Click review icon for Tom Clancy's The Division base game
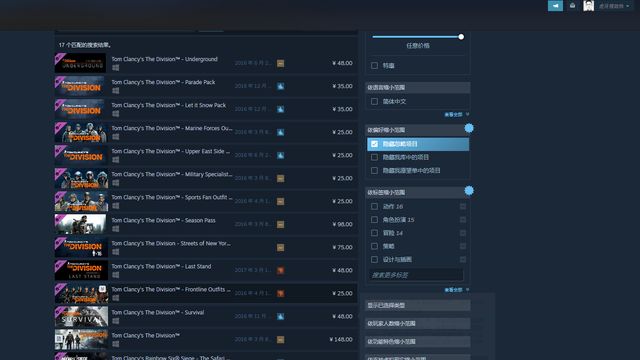 (x=280, y=339)
